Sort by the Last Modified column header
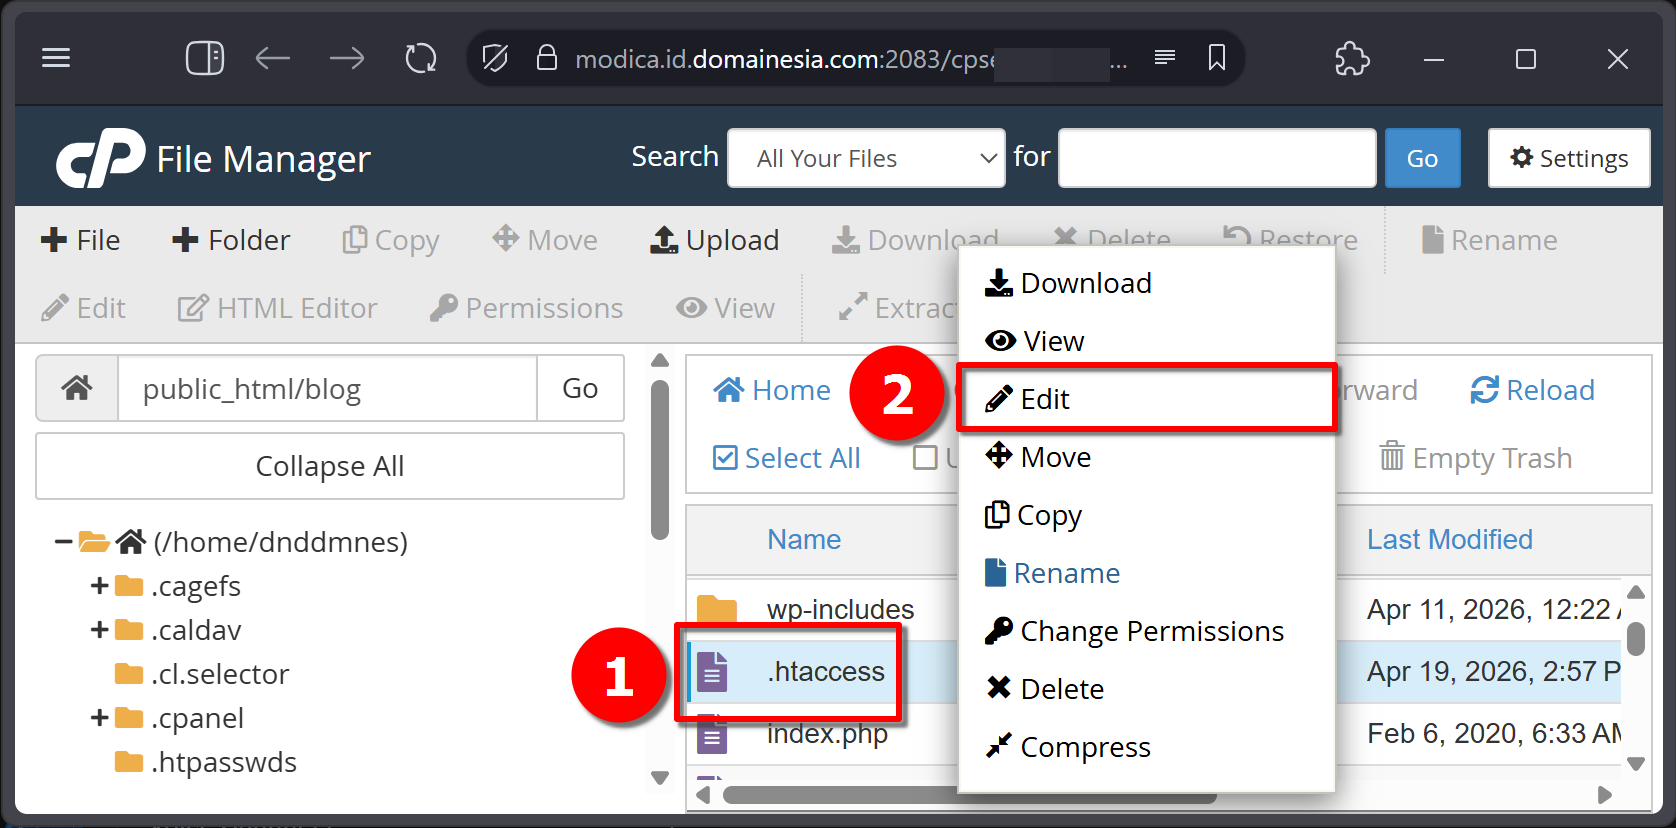This screenshot has width=1676, height=828. pos(1449,540)
